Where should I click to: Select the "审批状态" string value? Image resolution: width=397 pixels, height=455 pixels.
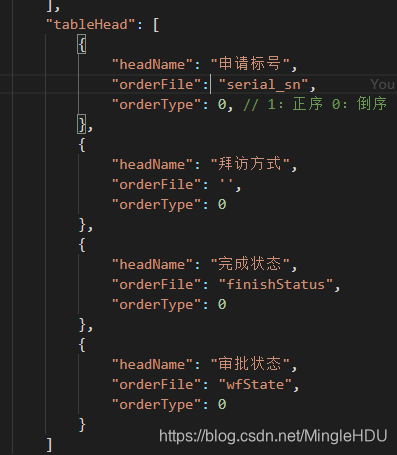(250, 364)
